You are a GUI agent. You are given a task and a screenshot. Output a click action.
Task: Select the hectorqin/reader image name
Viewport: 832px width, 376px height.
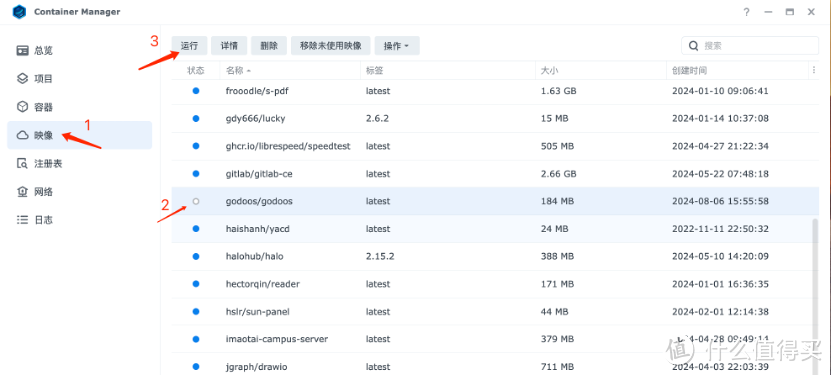pyautogui.click(x=263, y=284)
